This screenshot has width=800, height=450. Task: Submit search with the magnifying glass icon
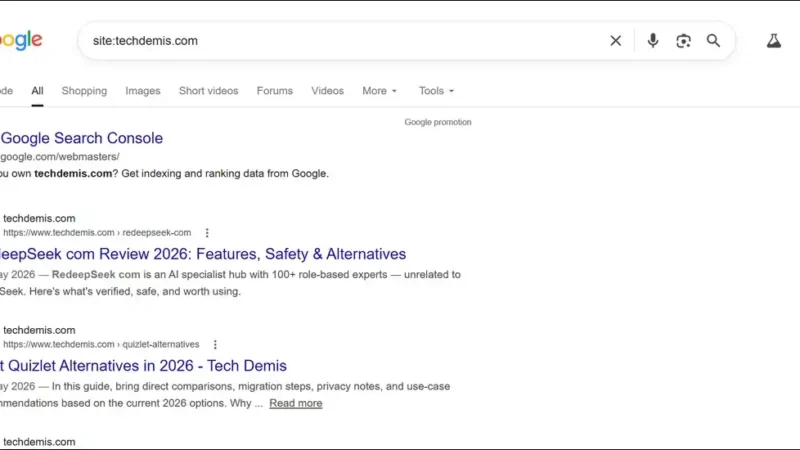713,41
